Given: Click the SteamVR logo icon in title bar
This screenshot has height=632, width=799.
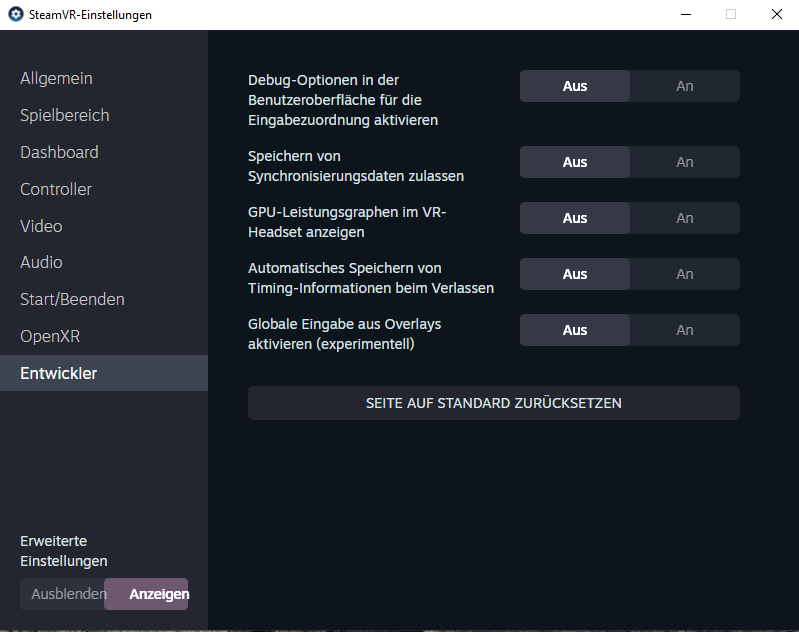Looking at the screenshot, I should coord(16,14).
